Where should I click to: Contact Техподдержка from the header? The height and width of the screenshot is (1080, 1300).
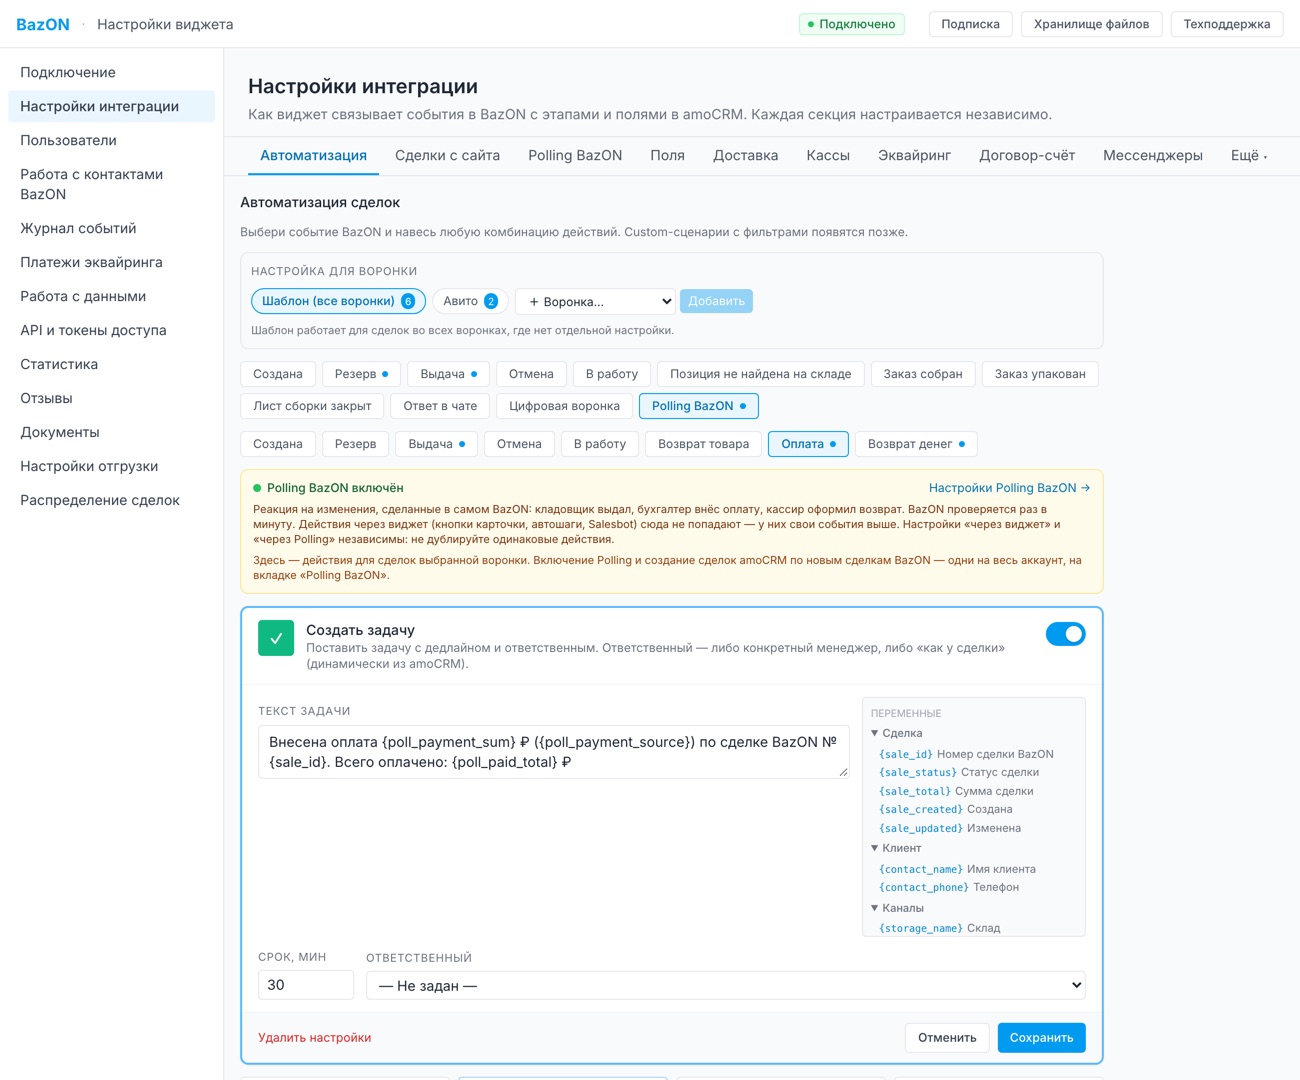1226,24
